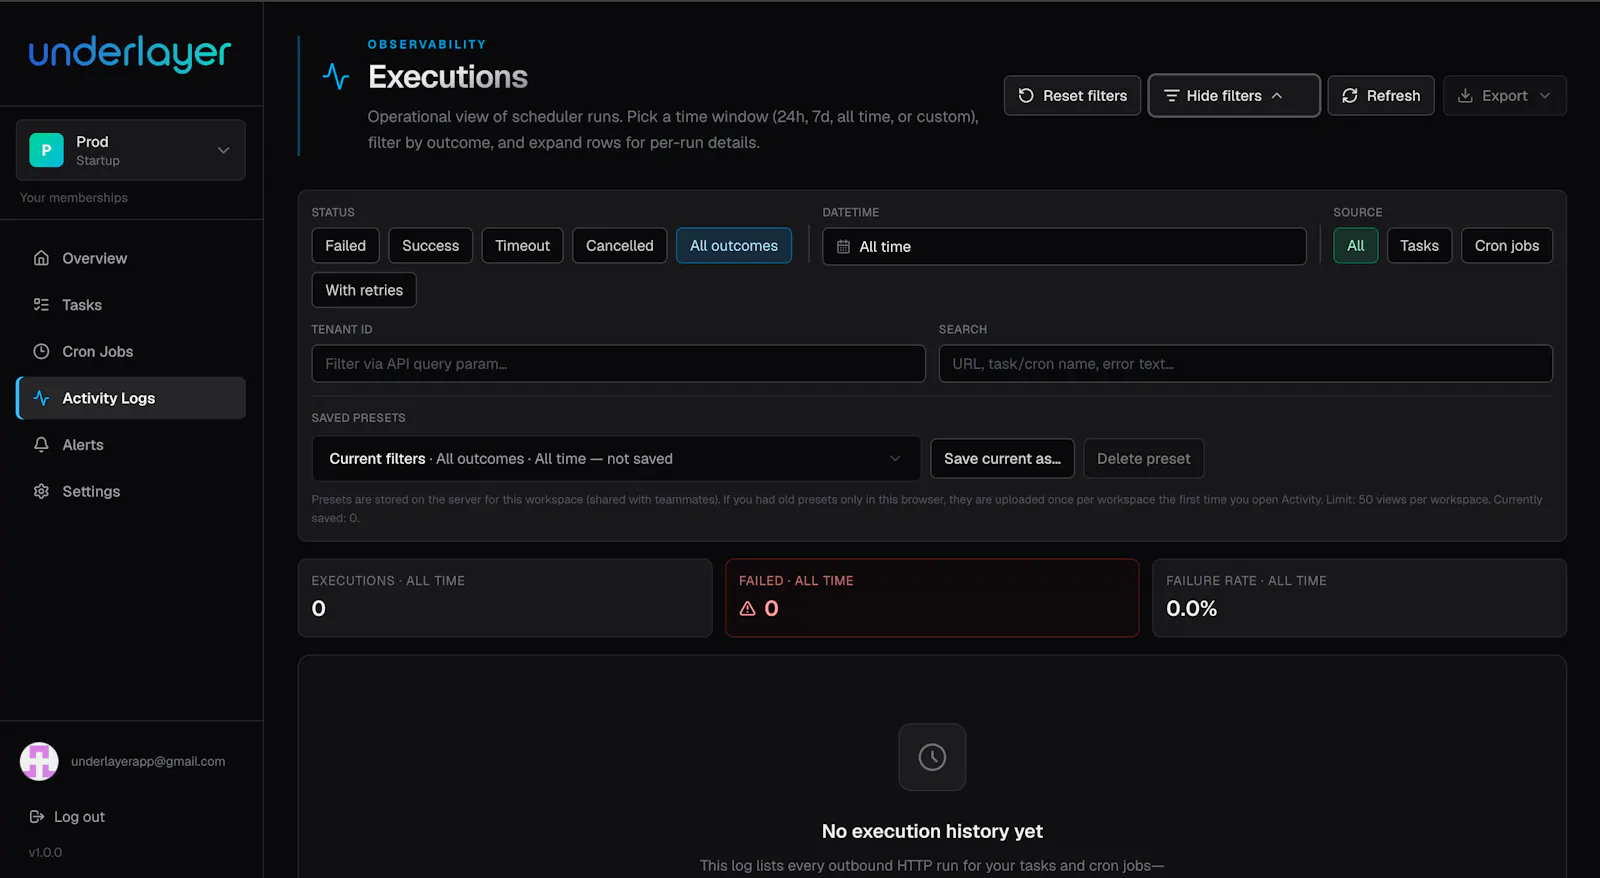Click underlayerapp@gmail.com account email
This screenshot has height=878, width=1600.
coord(148,761)
